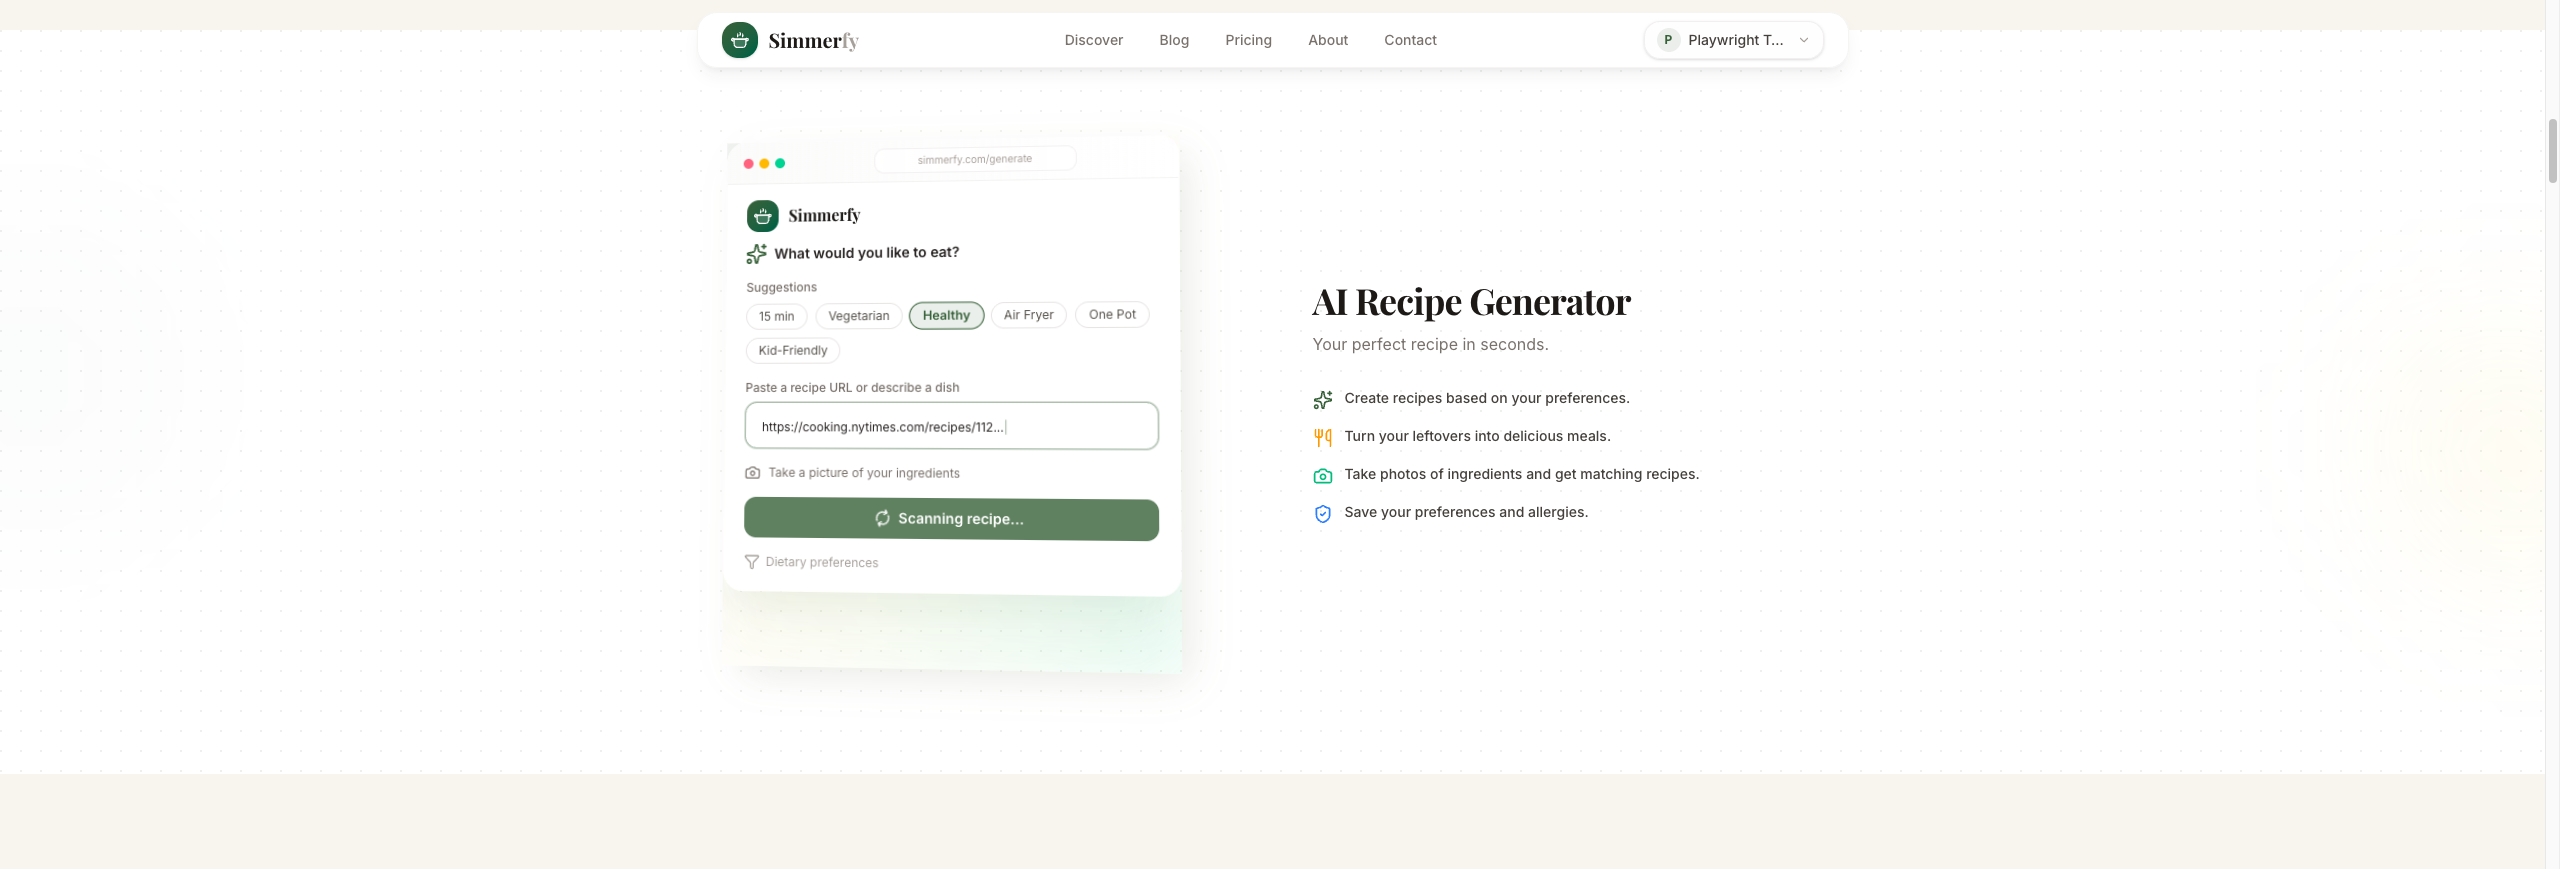Select the One Pot suggestion chip
Image resolution: width=2560 pixels, height=869 pixels.
pyautogui.click(x=1112, y=314)
